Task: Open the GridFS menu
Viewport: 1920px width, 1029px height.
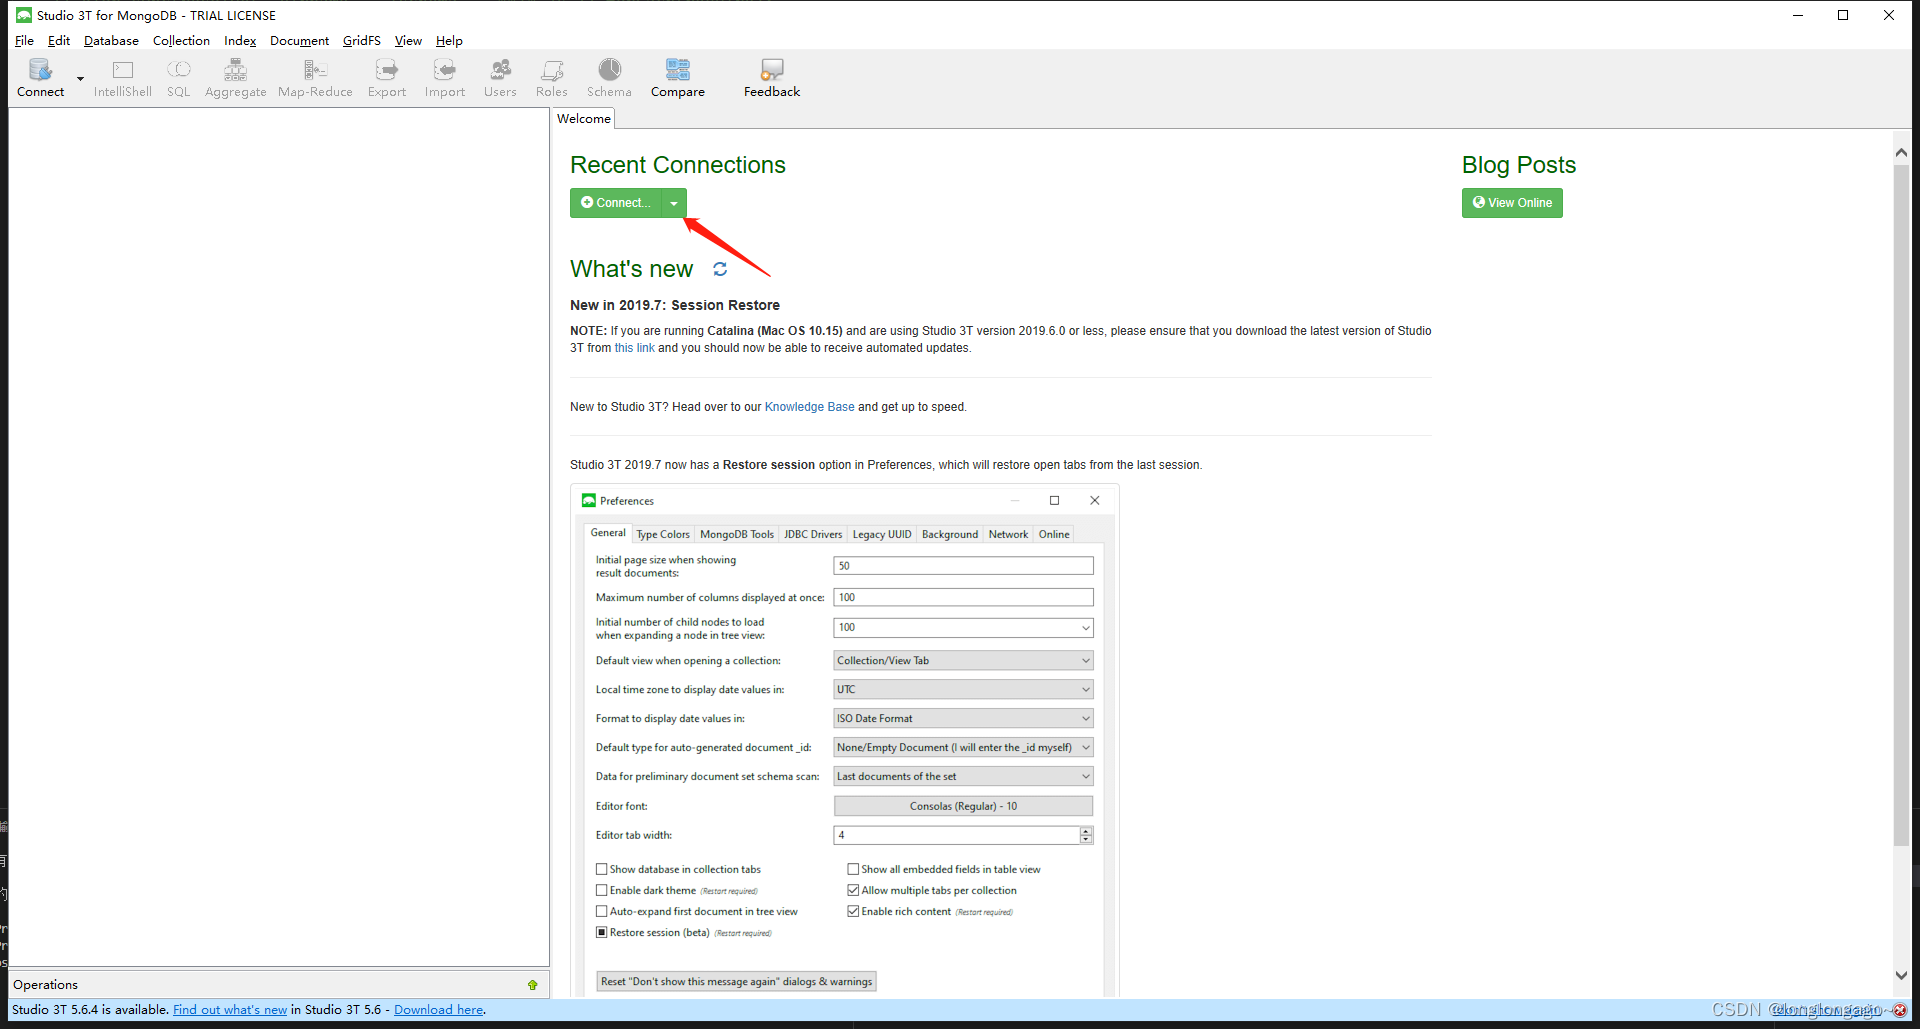Action: pos(361,41)
